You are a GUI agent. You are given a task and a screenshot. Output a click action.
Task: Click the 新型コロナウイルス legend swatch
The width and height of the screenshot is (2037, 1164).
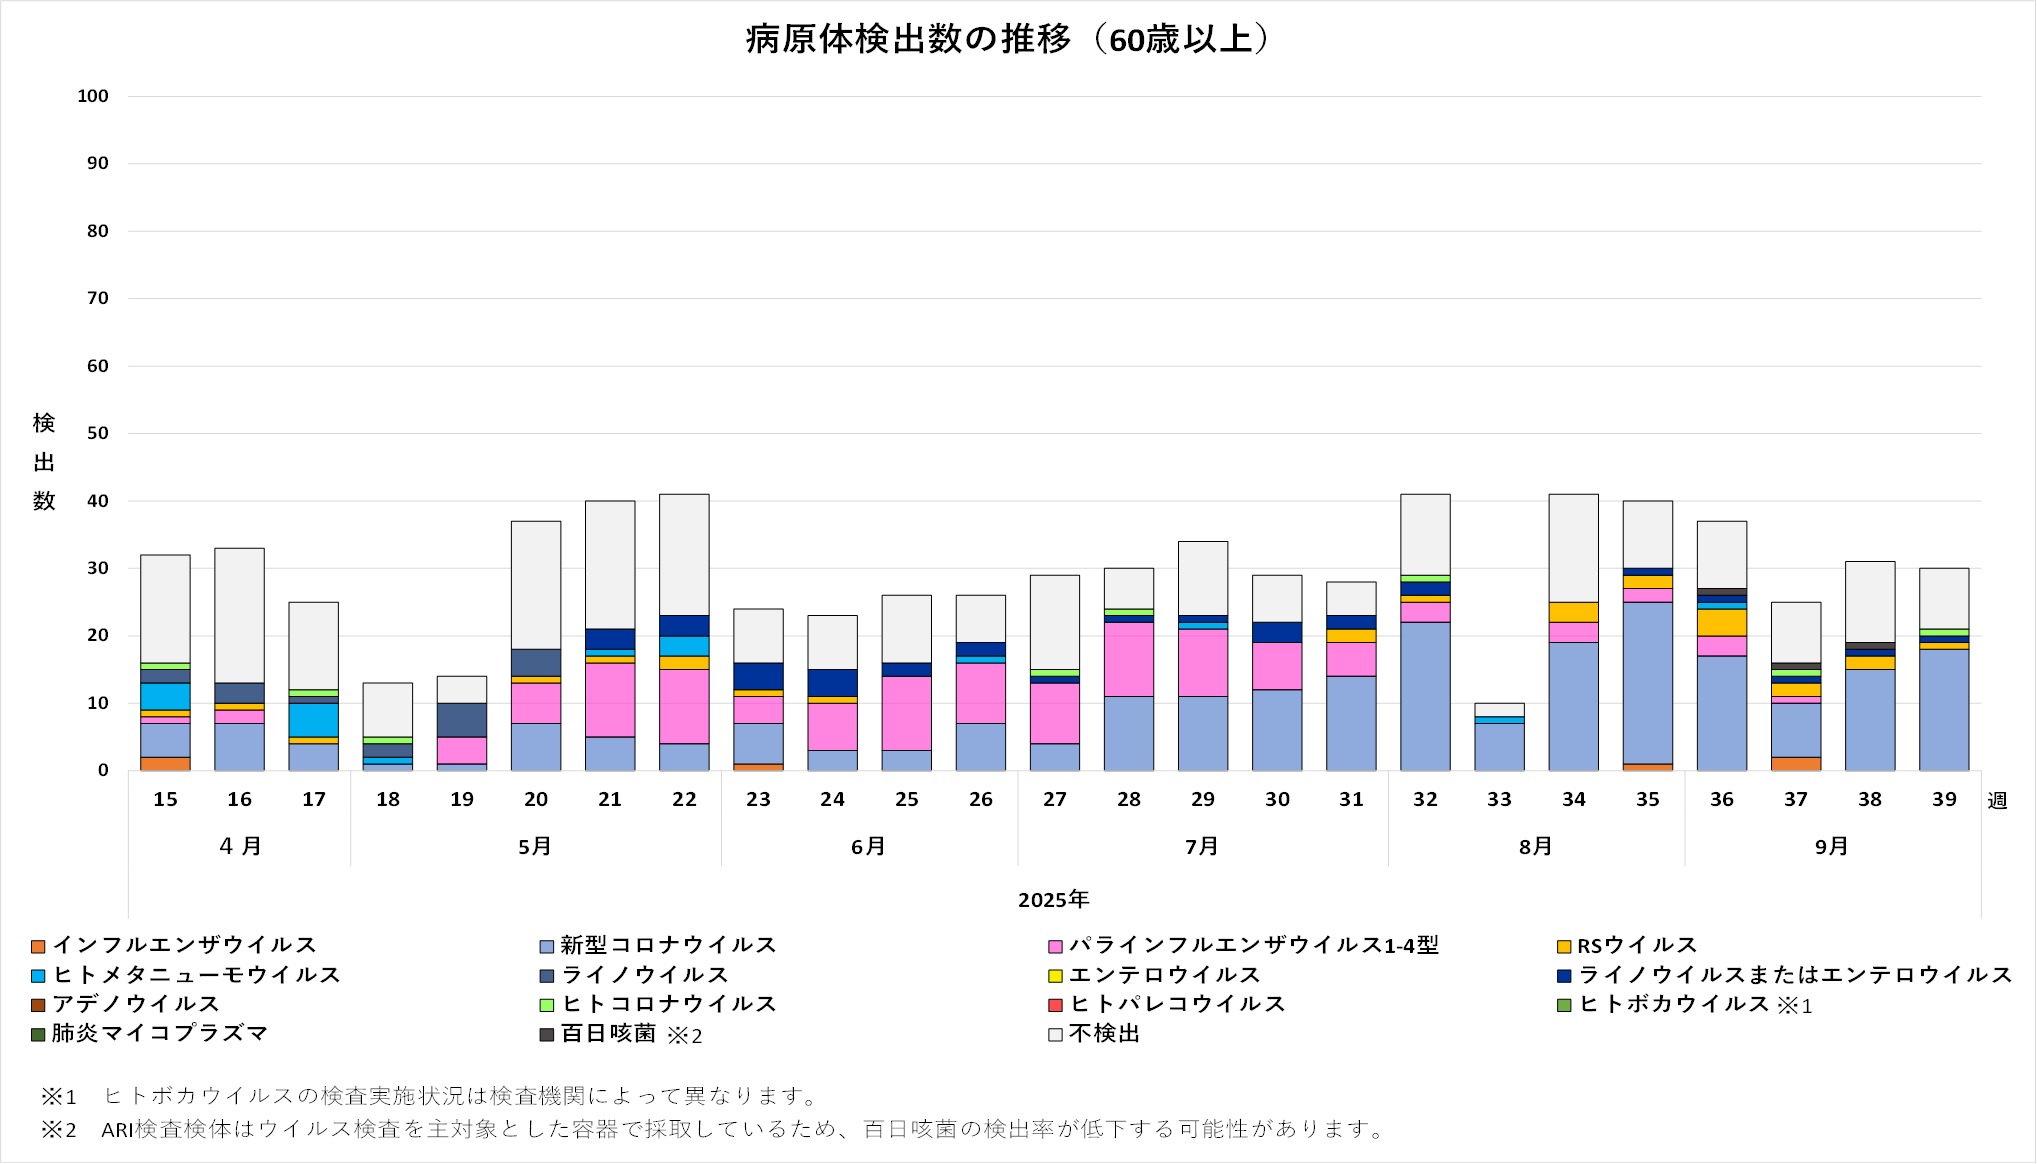546,946
